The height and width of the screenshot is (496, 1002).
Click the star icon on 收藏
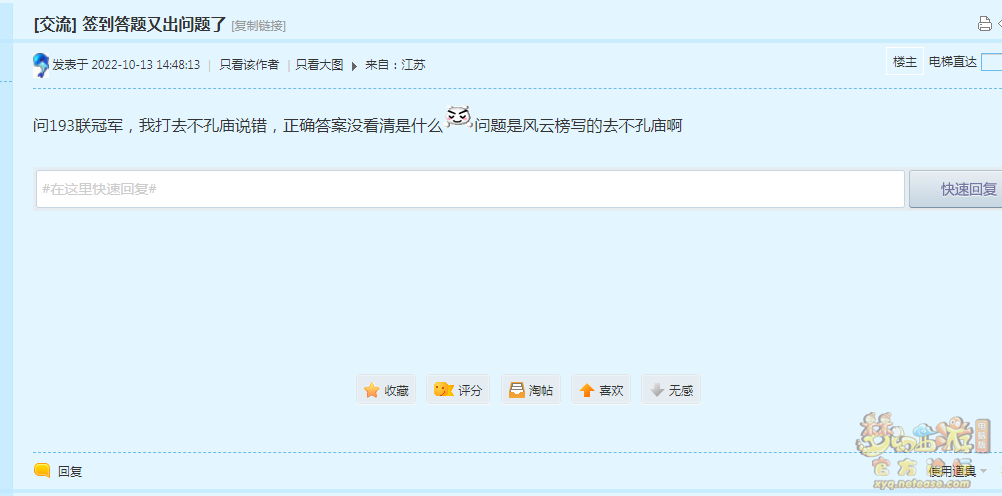(x=371, y=390)
